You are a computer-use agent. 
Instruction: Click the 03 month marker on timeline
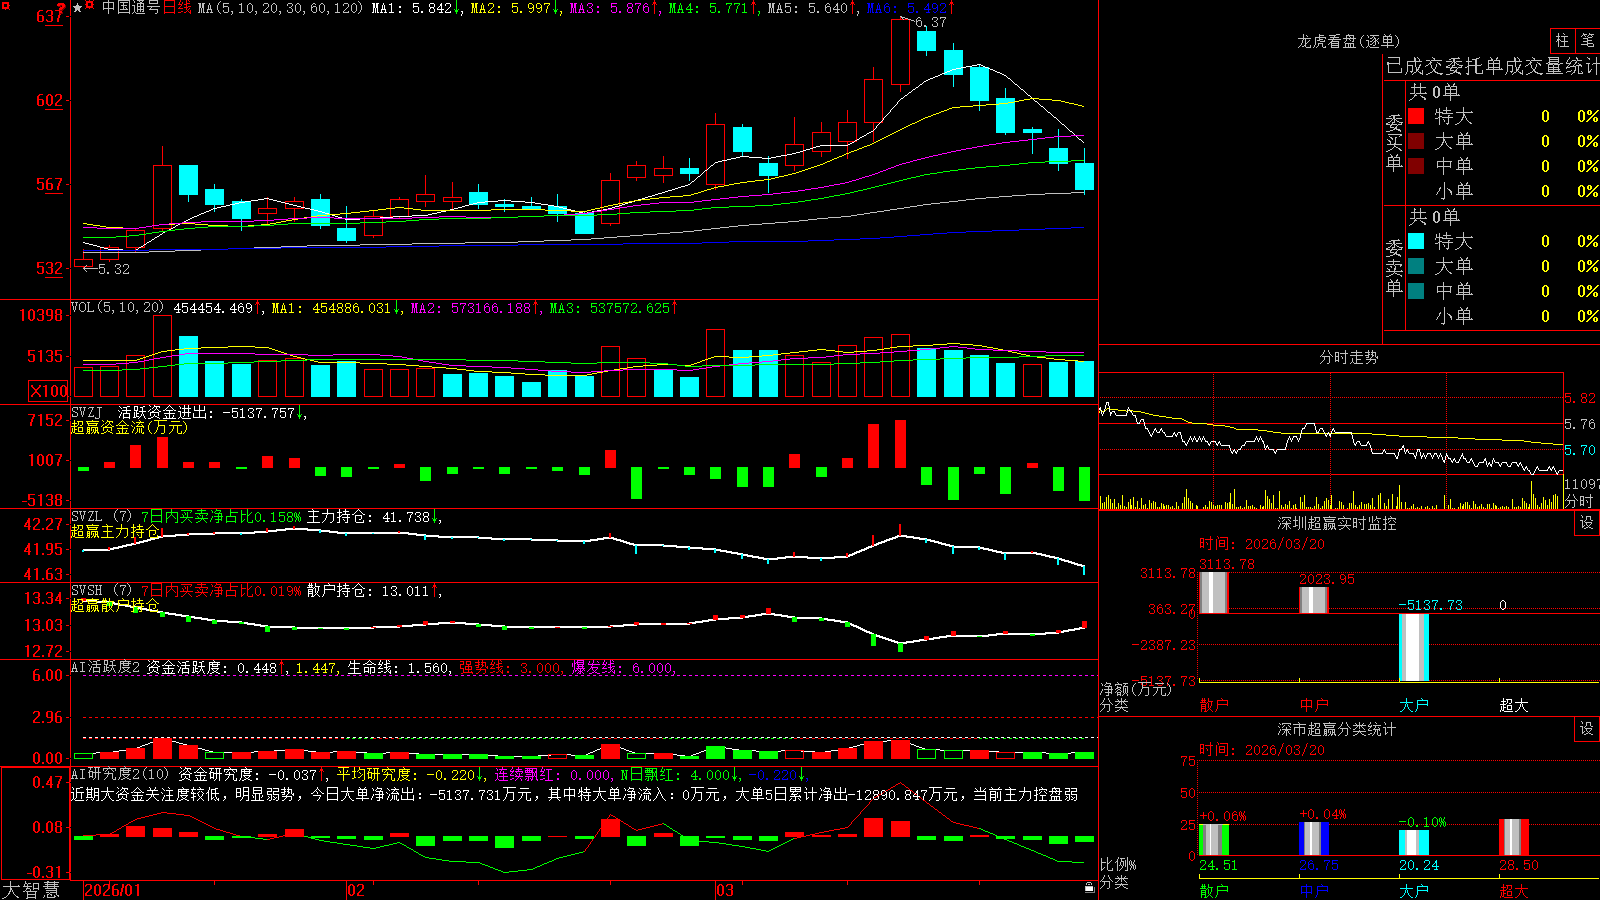(725, 890)
